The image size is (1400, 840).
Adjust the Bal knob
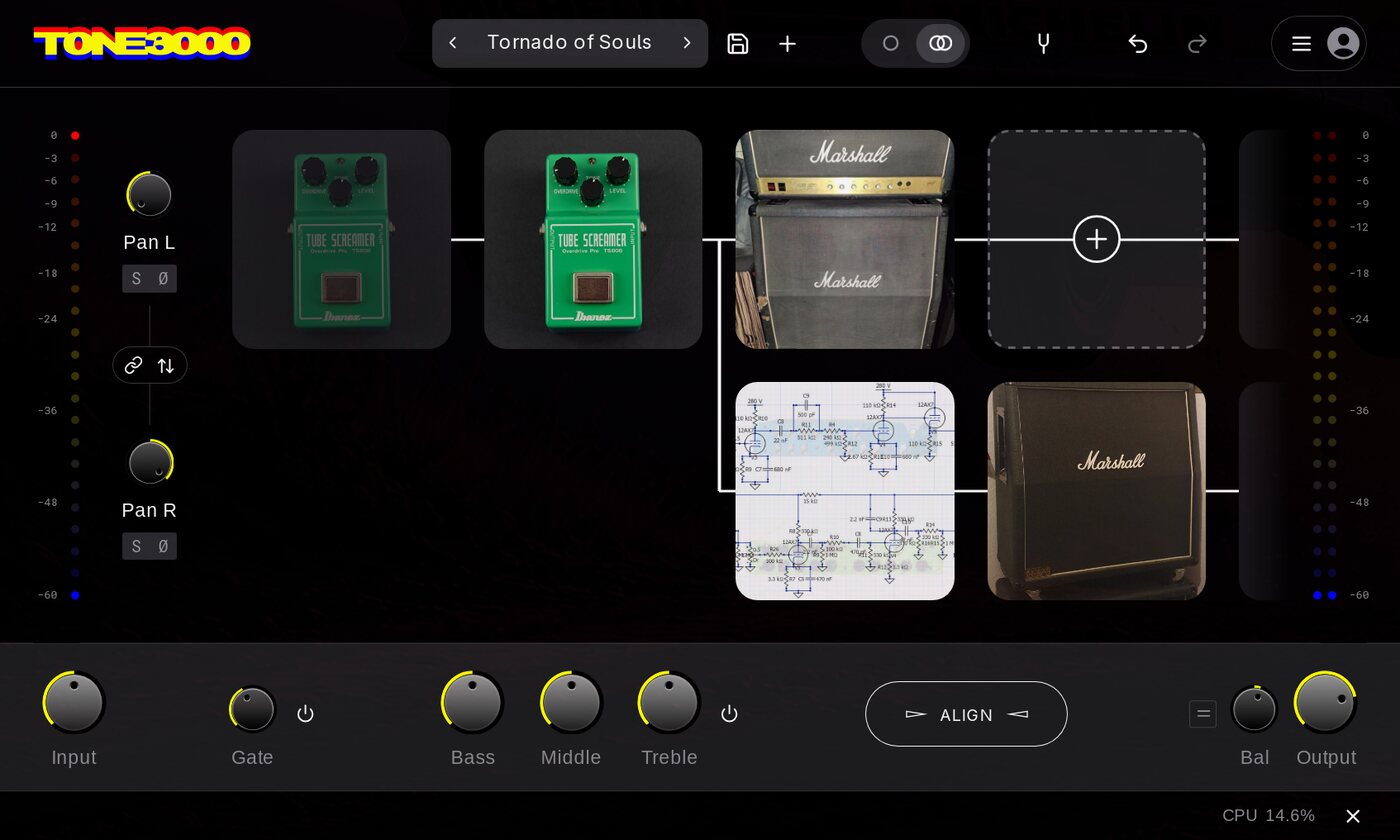click(1254, 709)
